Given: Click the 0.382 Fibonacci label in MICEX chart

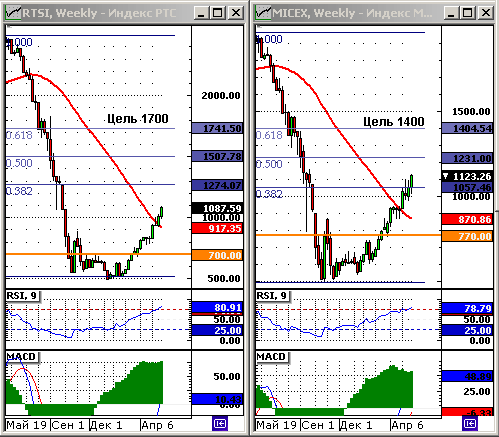Looking at the screenshot, I should pos(269,194).
